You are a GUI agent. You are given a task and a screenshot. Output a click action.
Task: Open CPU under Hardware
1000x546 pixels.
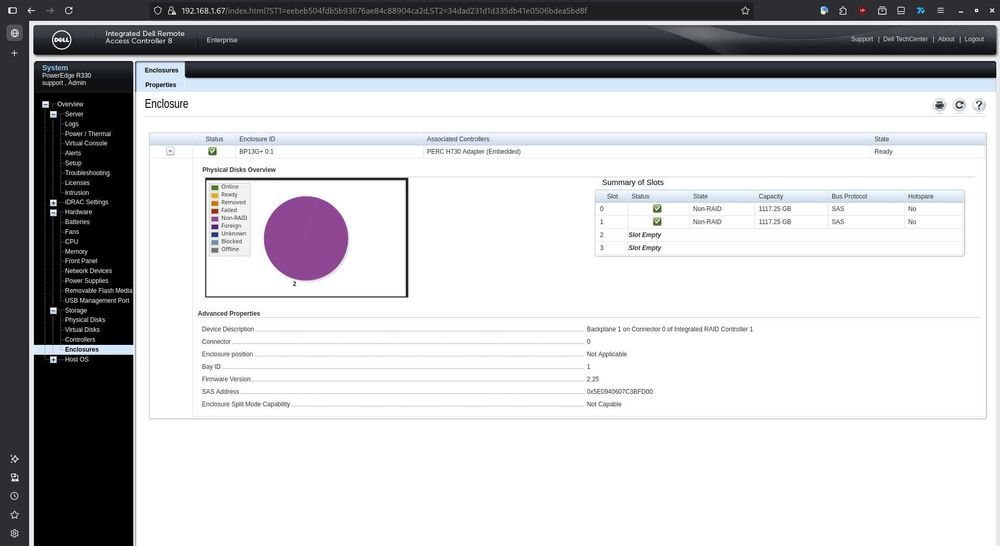[71, 242]
